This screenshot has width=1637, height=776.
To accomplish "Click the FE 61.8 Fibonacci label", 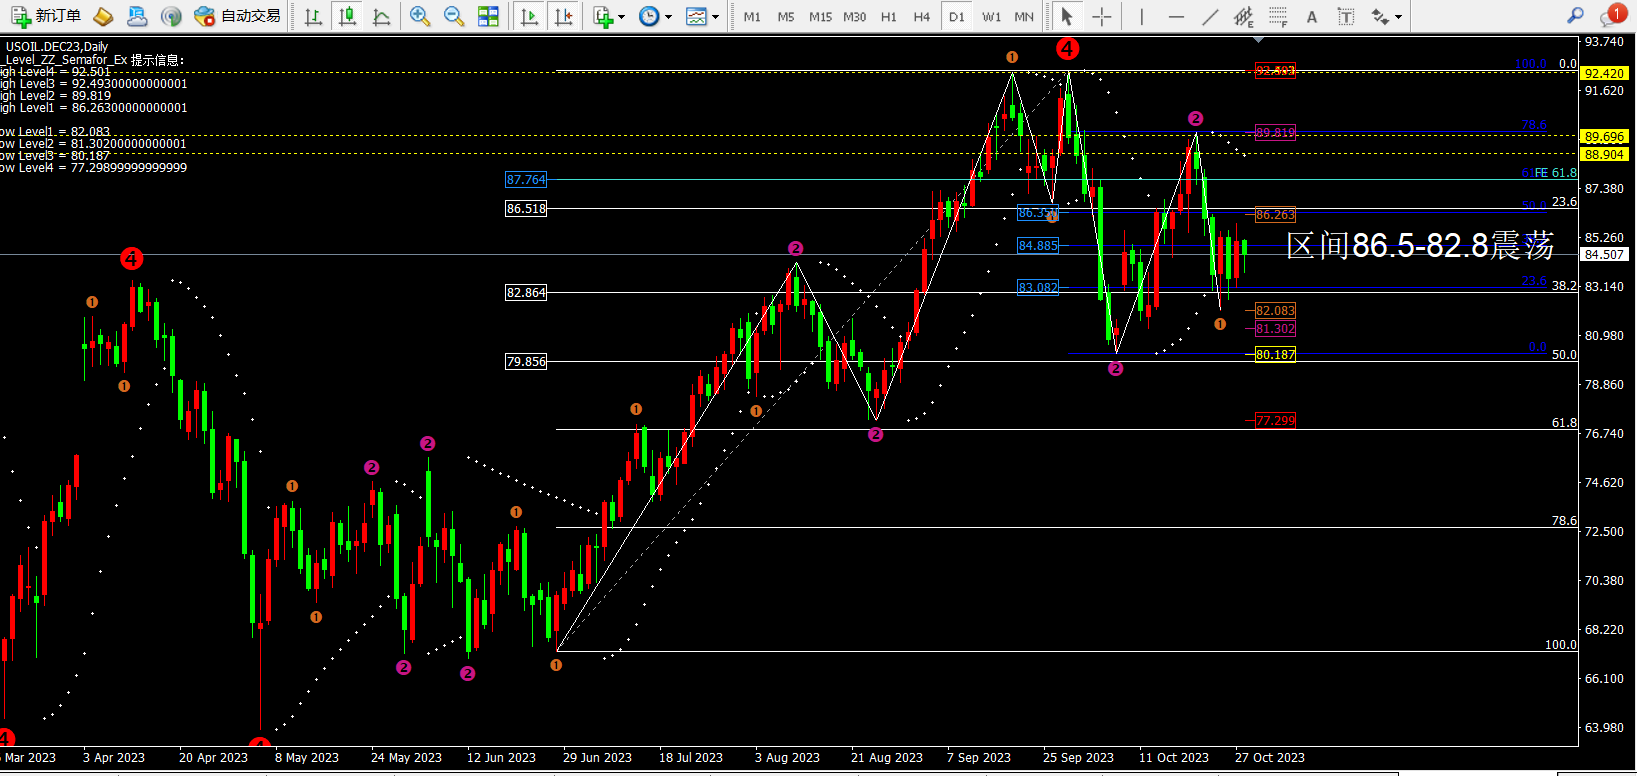I will (x=1555, y=173).
